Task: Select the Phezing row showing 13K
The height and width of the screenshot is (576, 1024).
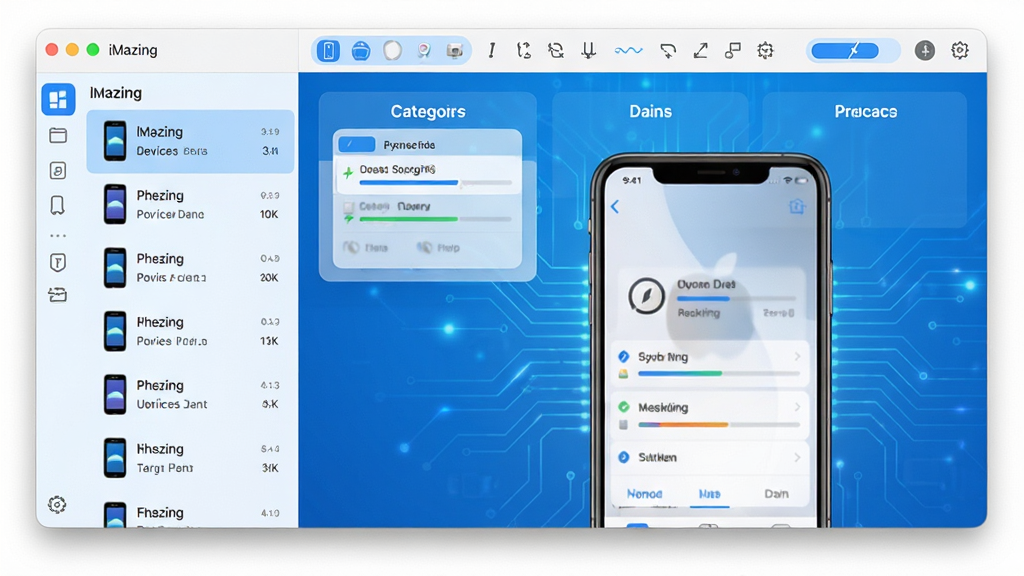Action: [x=190, y=331]
